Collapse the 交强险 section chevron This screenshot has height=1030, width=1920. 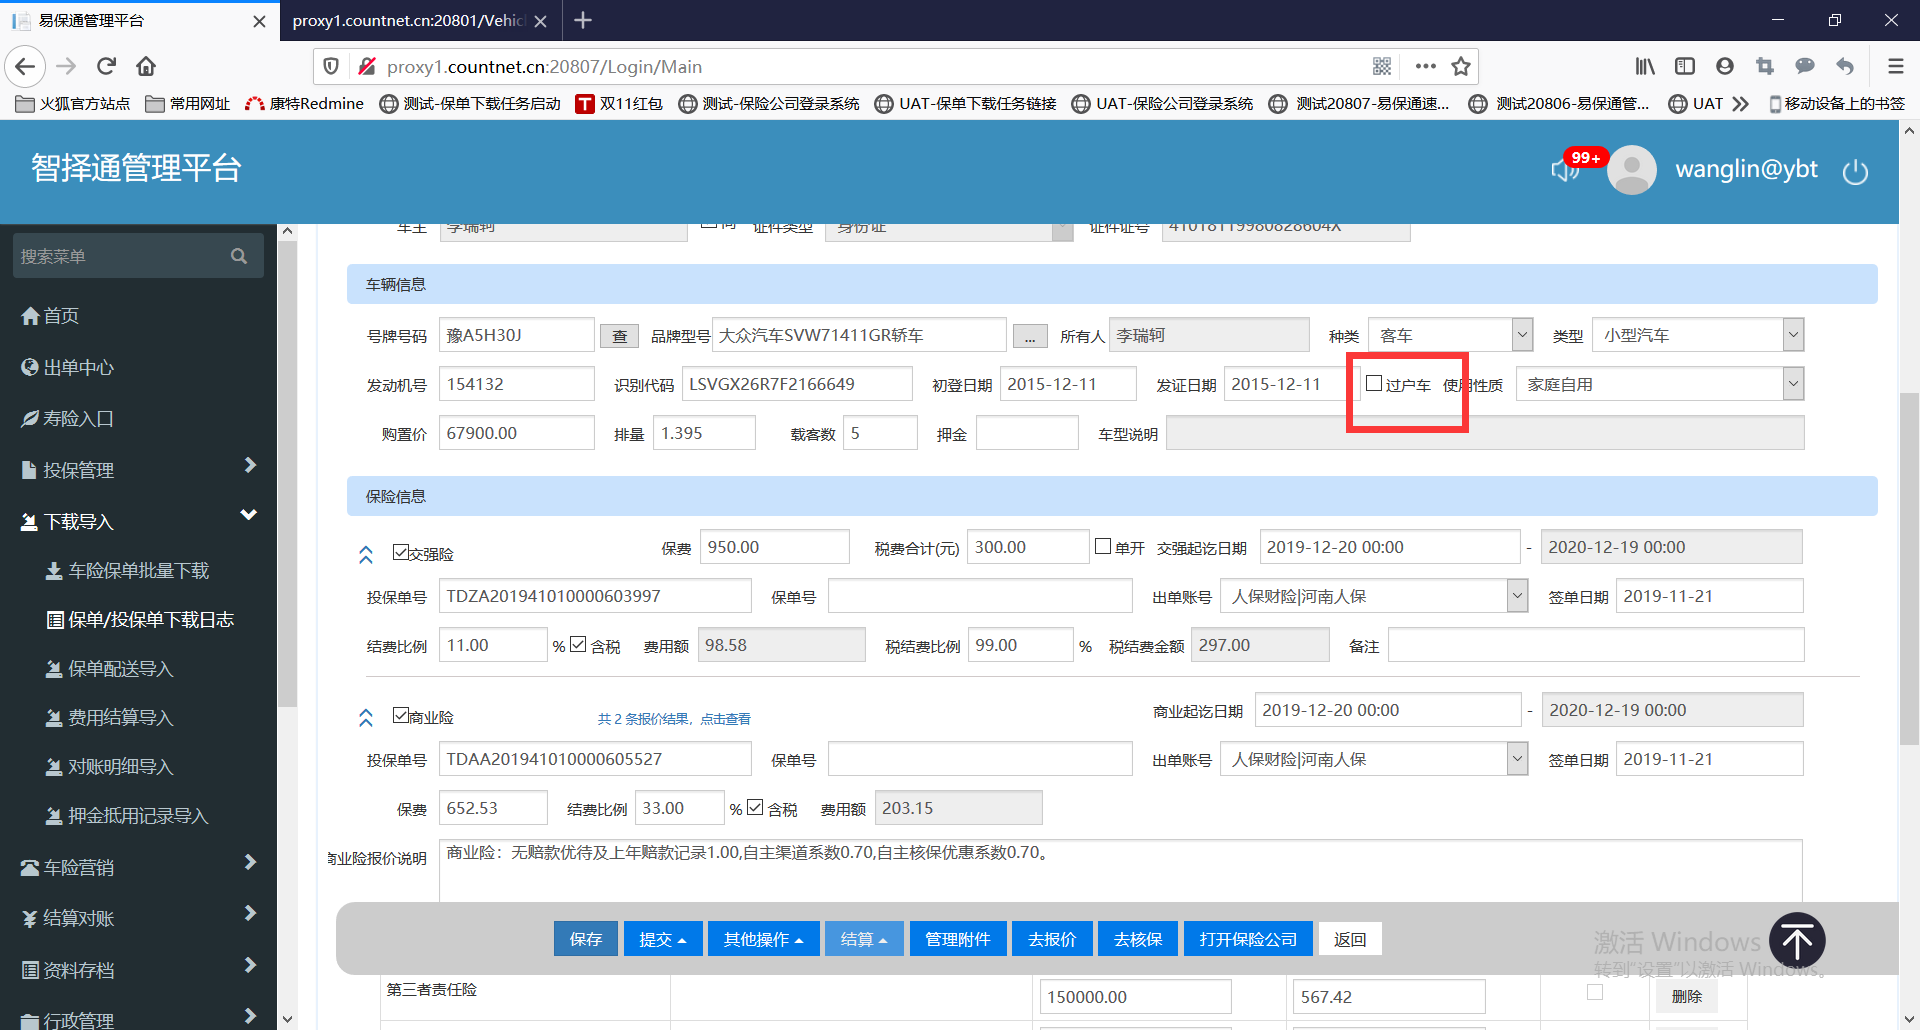pyautogui.click(x=366, y=554)
